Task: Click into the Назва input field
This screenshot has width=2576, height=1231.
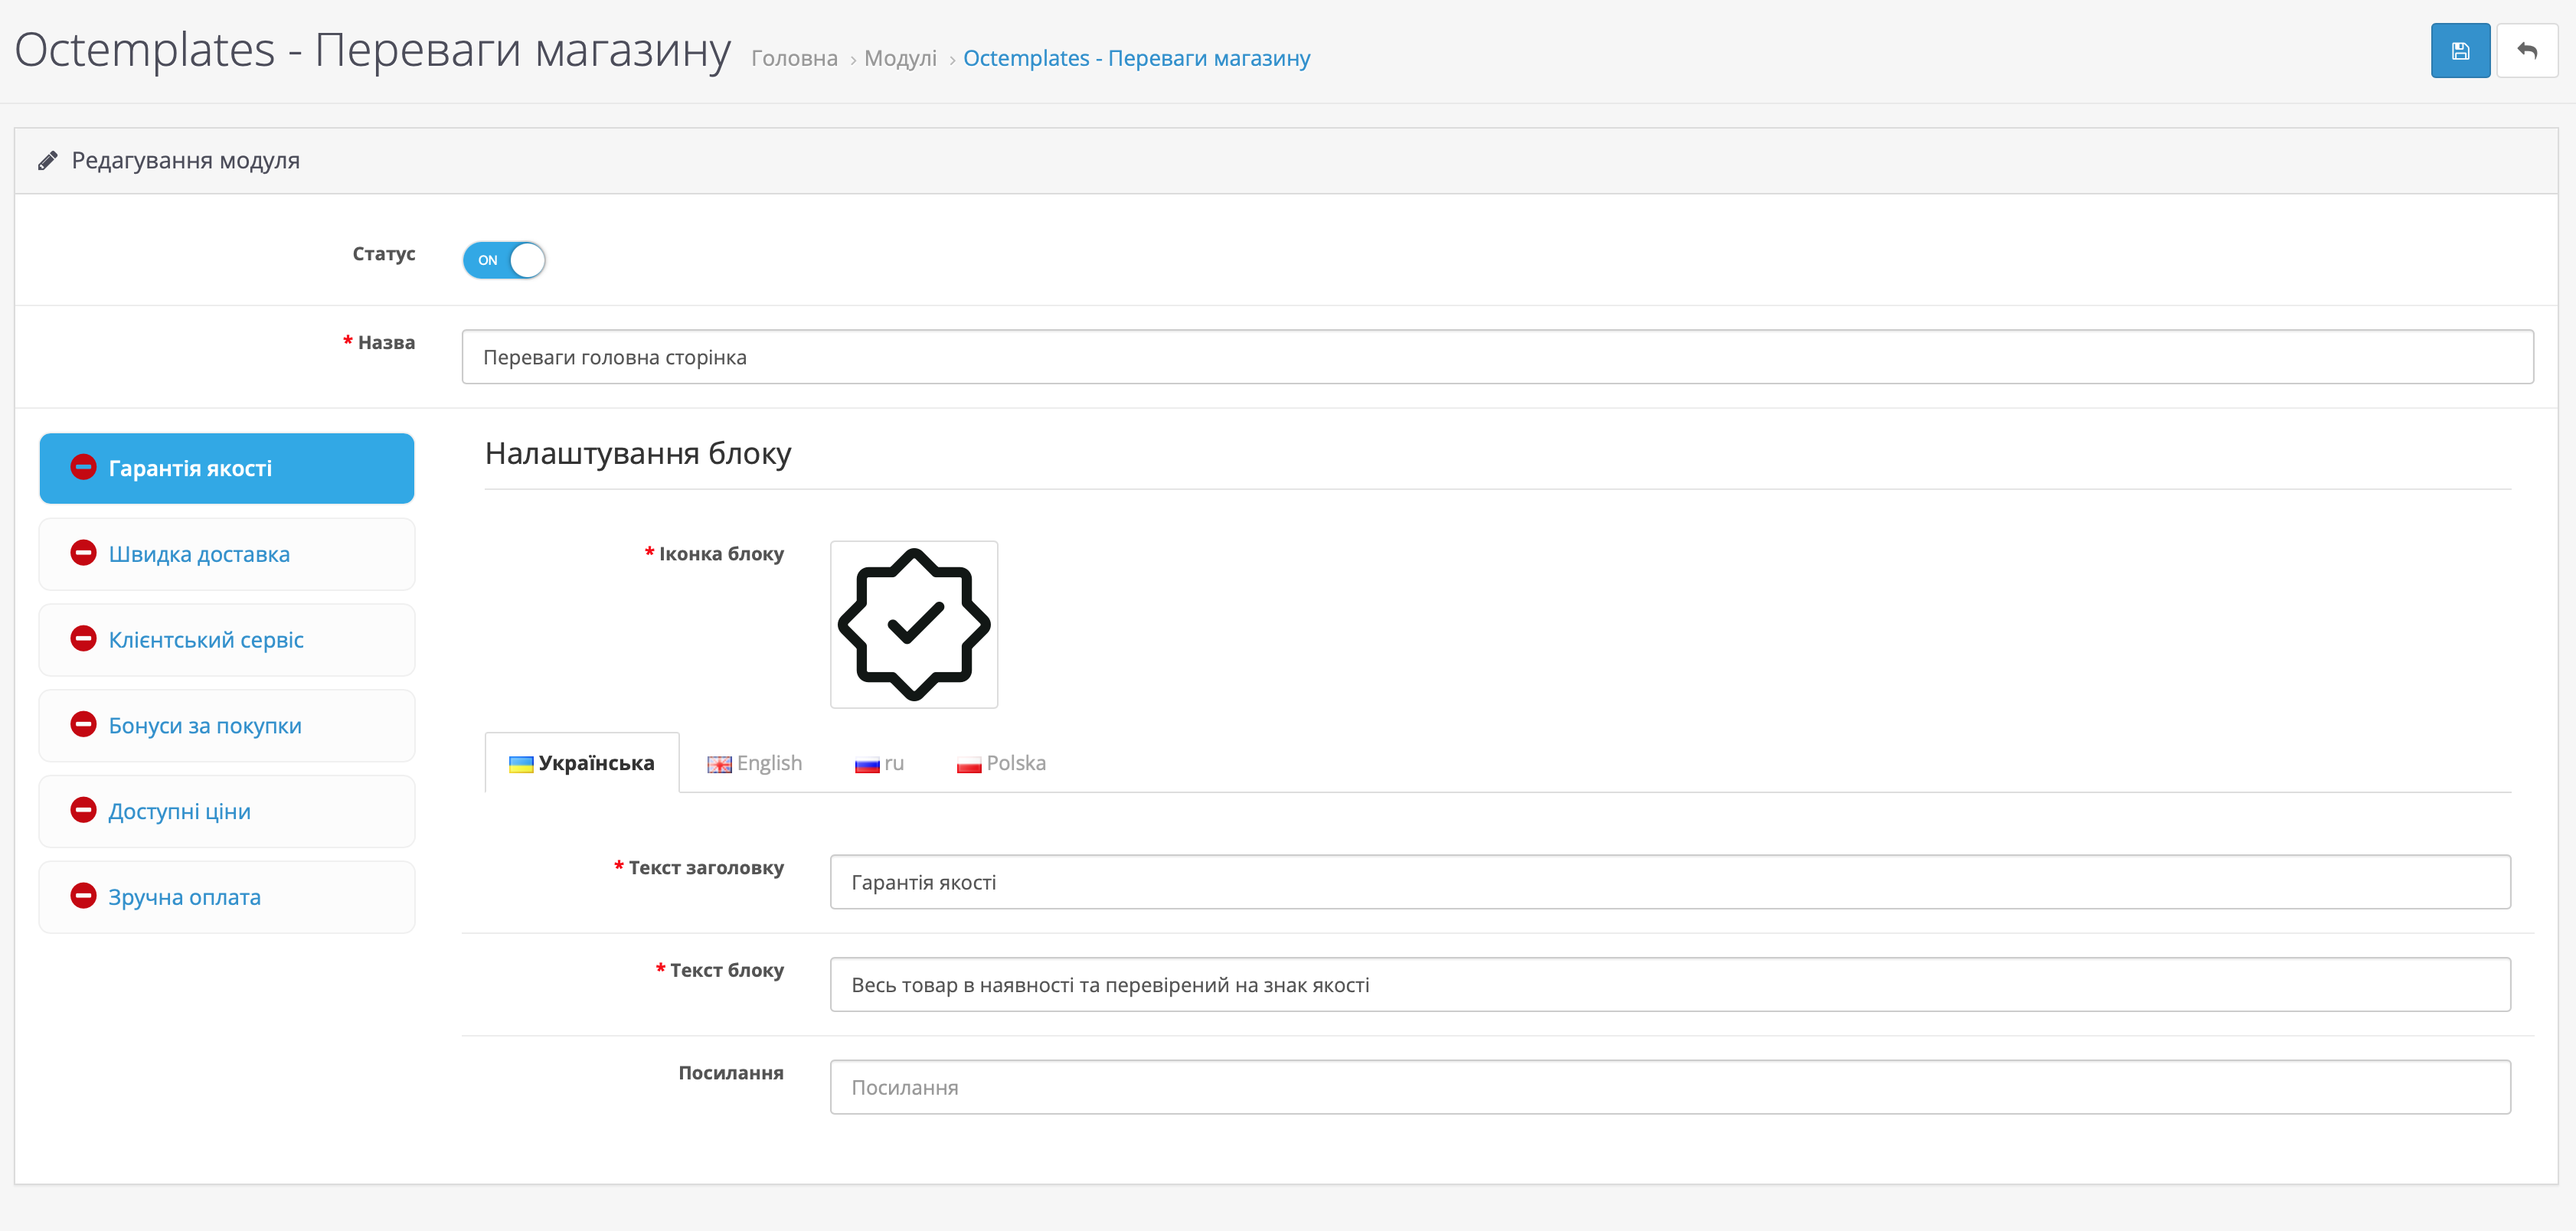Action: 1497,357
